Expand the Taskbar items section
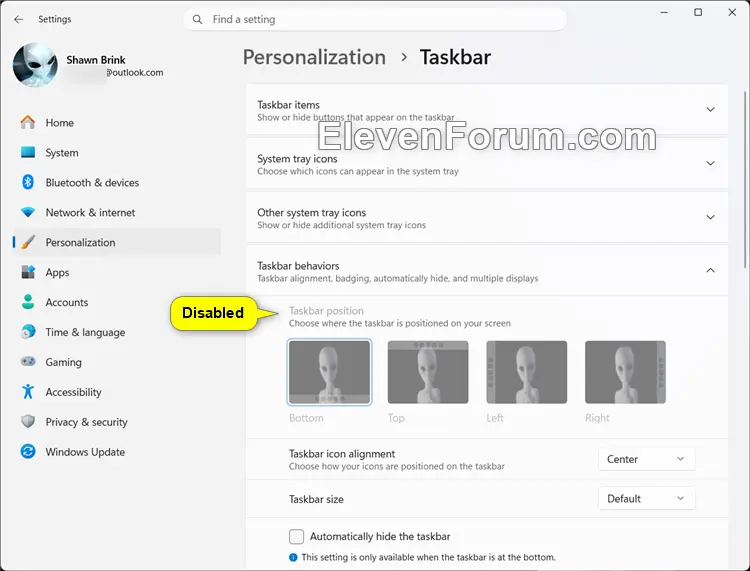The width and height of the screenshot is (750, 571). tap(487, 110)
